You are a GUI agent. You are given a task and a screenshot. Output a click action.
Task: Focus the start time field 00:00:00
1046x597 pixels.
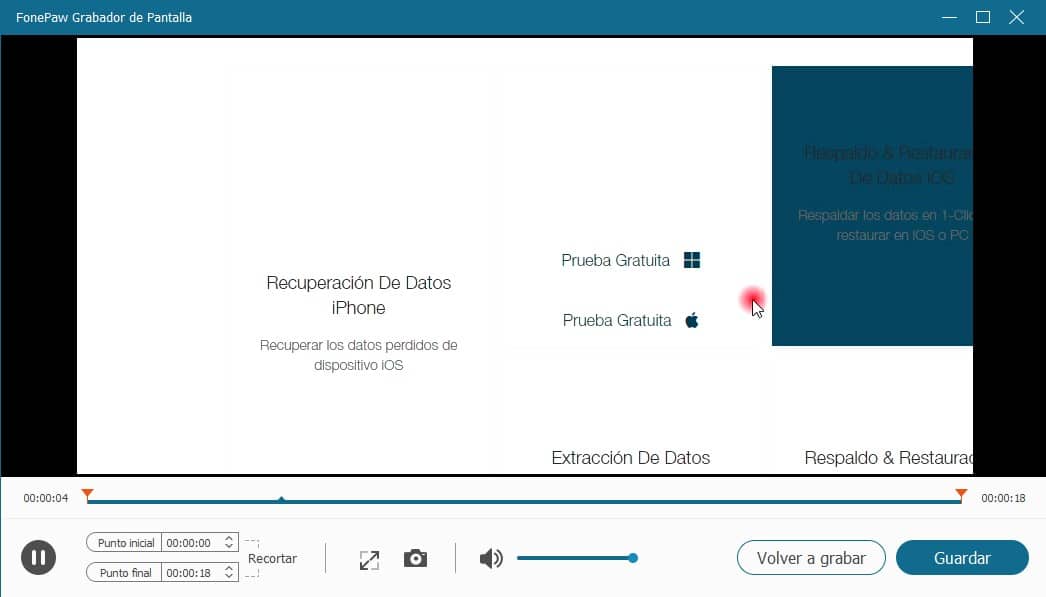[x=191, y=543]
